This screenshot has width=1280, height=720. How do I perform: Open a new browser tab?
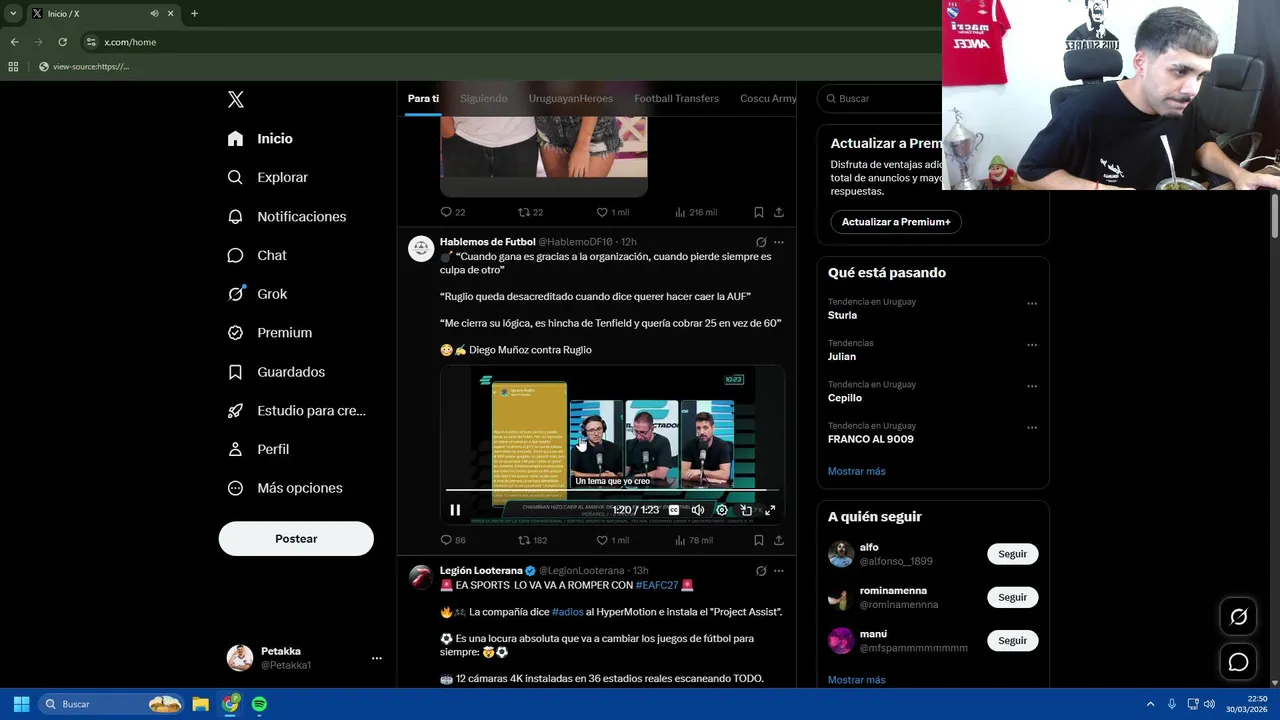[x=194, y=14]
